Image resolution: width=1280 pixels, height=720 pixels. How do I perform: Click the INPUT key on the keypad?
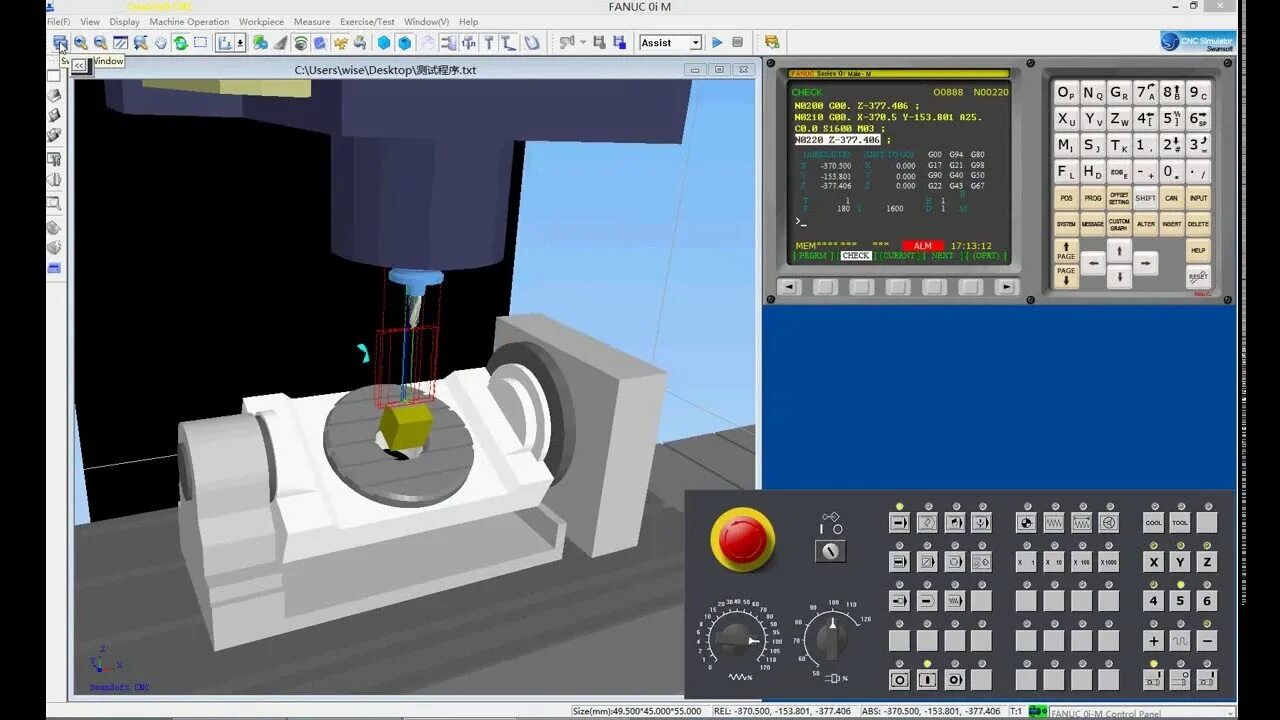[1198, 198]
